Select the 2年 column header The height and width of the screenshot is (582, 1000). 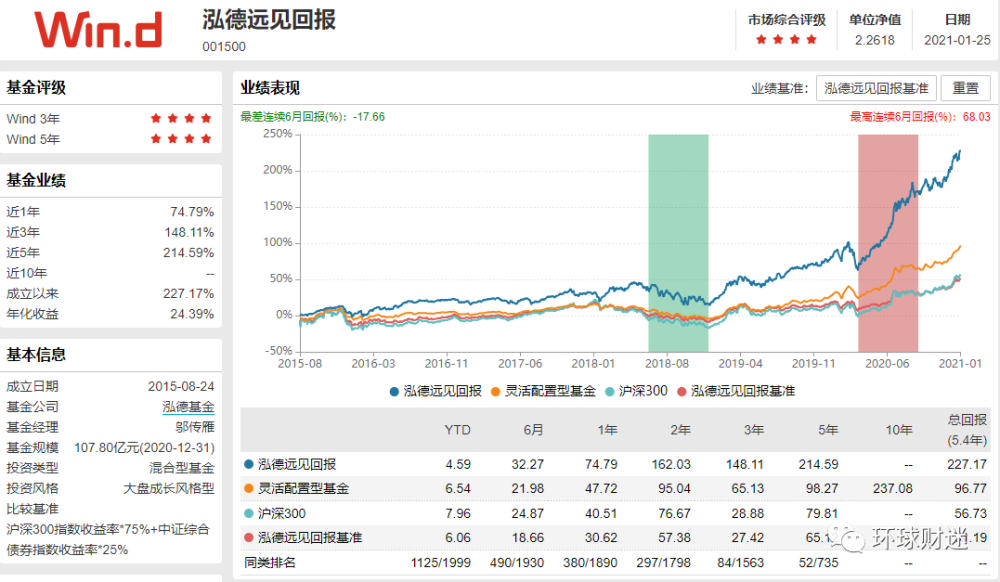[x=680, y=430]
